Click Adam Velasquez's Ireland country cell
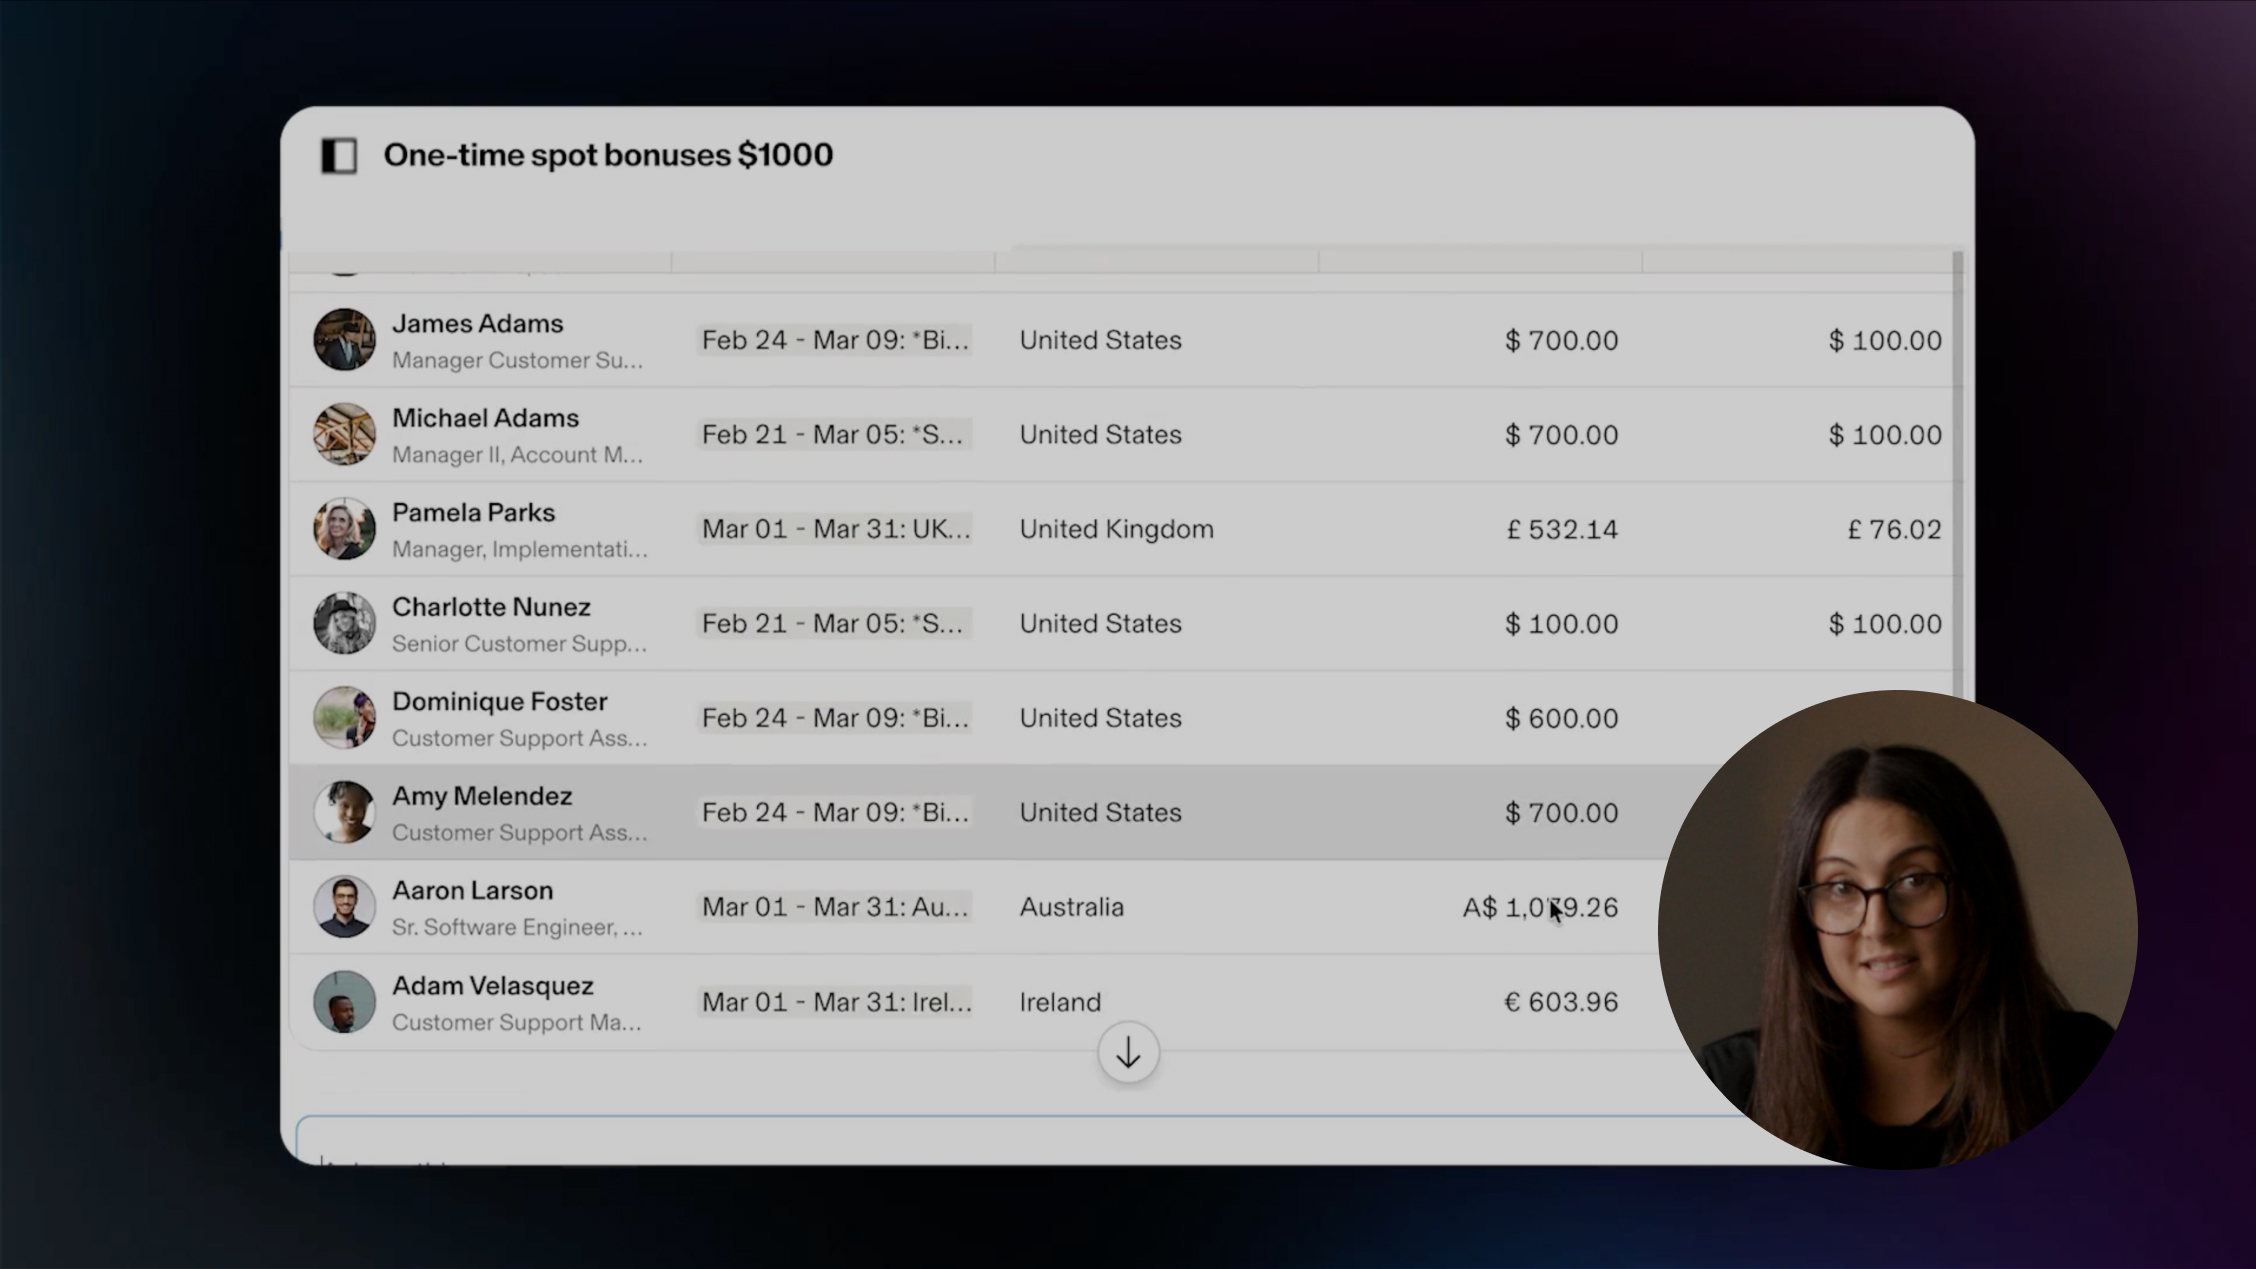This screenshot has width=2256, height=1269. (1060, 1002)
